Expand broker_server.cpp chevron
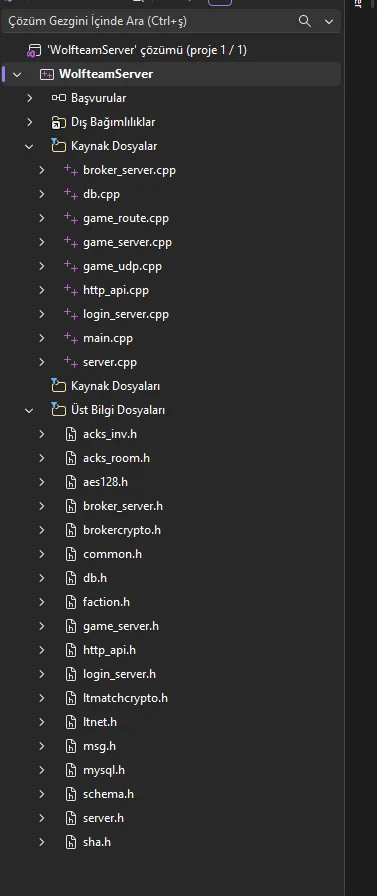Image resolution: width=377 pixels, height=896 pixels. coord(41,170)
